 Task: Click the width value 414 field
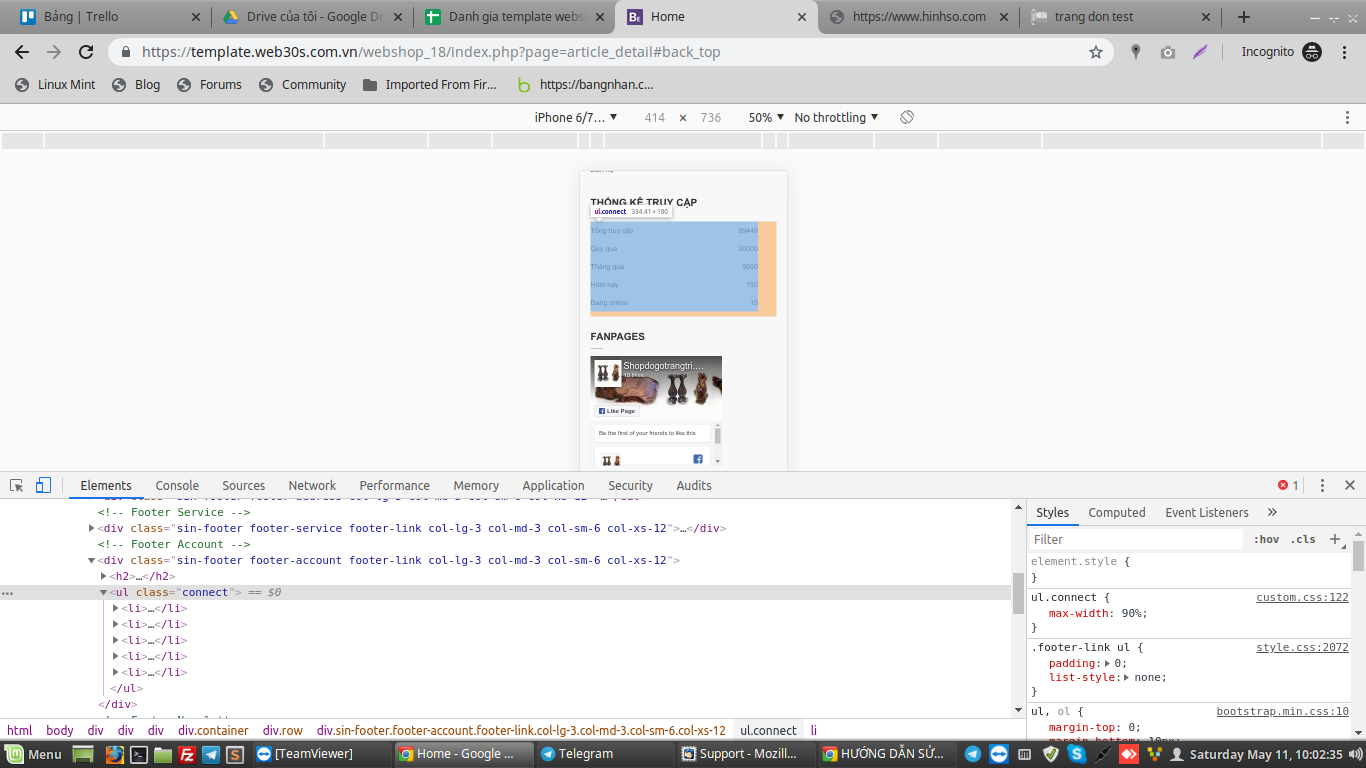pos(655,117)
